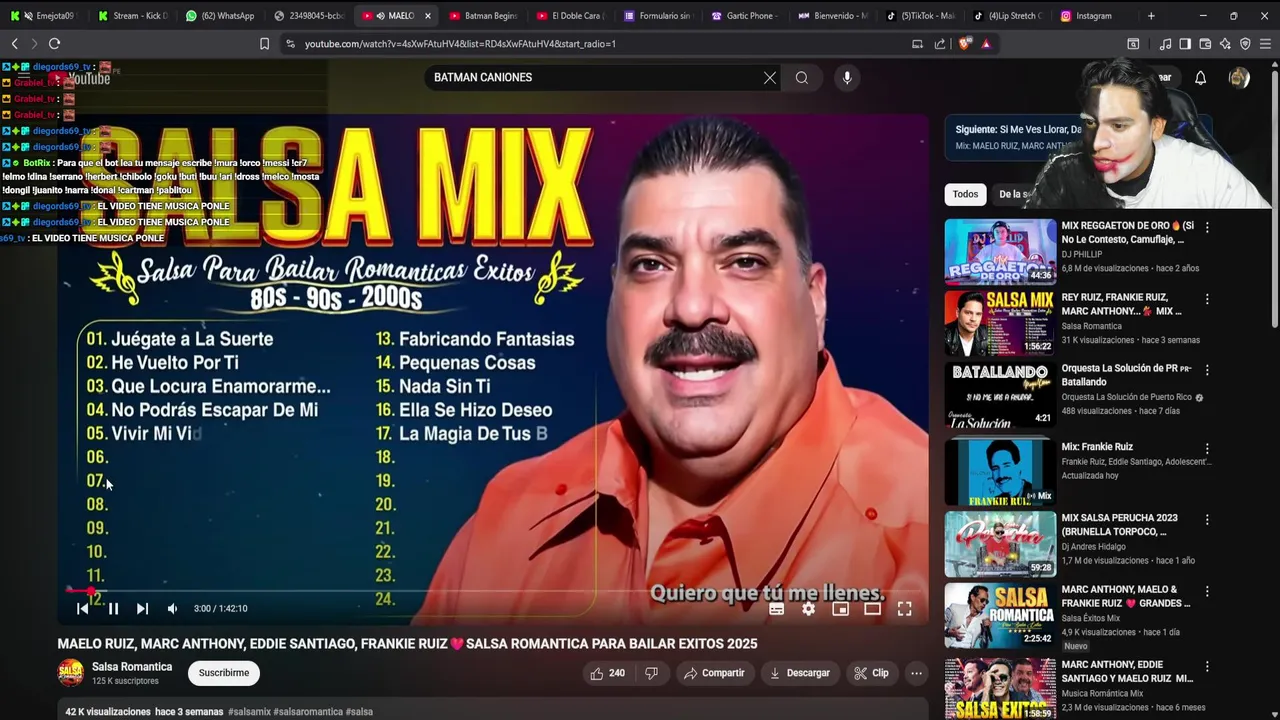Close the active MAELO tab

coord(428,16)
